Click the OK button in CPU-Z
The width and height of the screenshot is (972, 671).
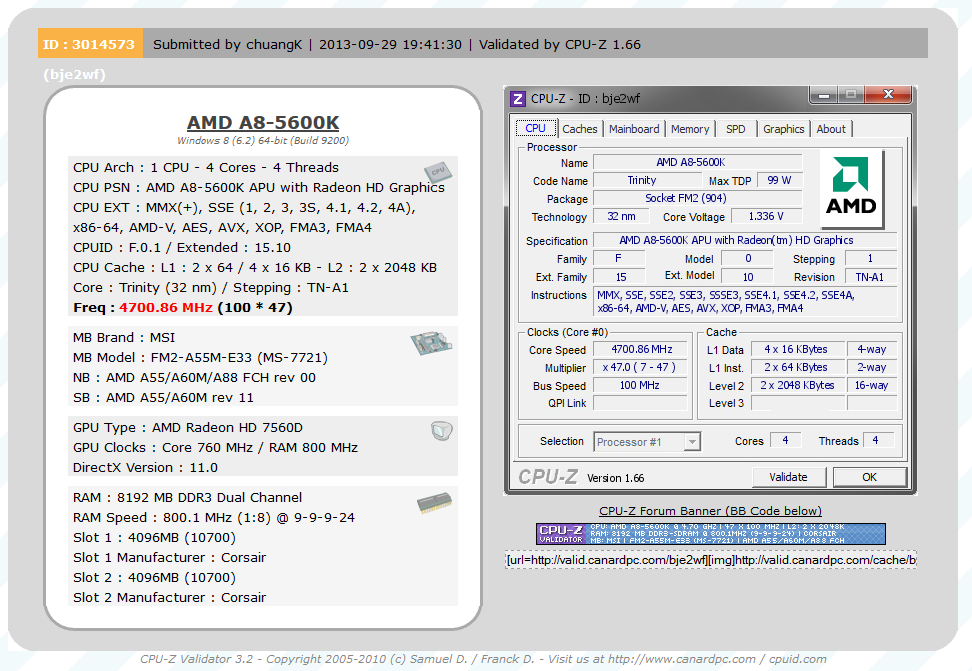(869, 477)
